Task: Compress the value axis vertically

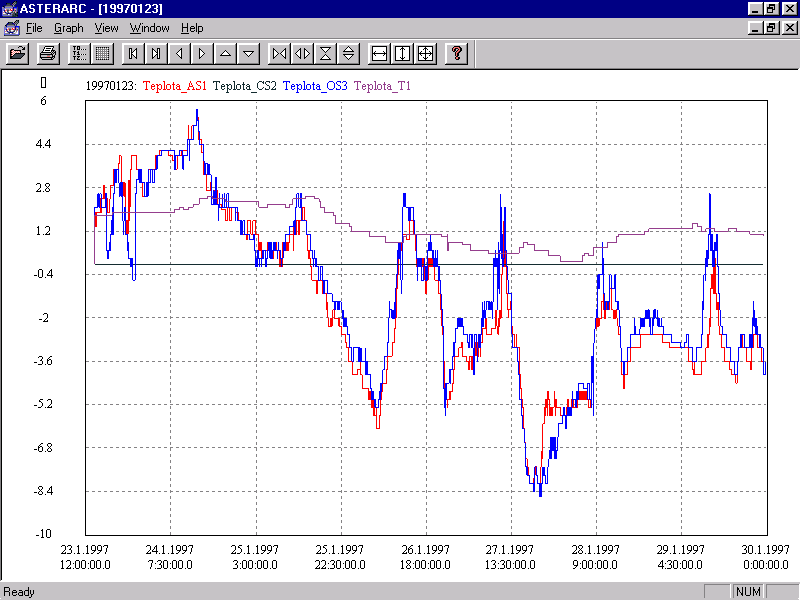Action: 325,53
